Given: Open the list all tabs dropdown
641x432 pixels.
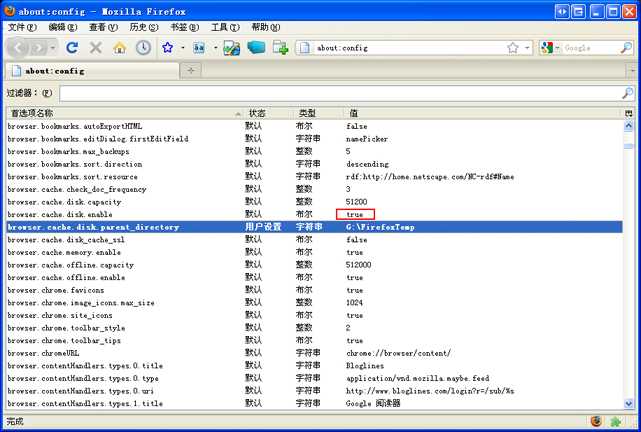Looking at the screenshot, I should point(632,71).
